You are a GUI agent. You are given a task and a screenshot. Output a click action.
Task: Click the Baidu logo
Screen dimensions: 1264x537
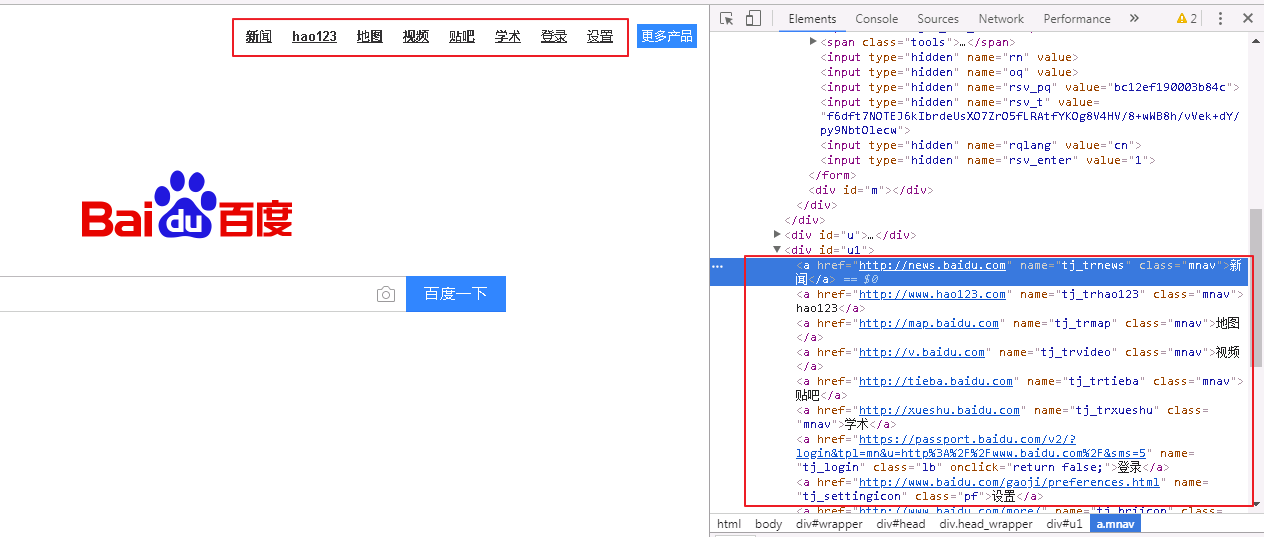point(187,205)
